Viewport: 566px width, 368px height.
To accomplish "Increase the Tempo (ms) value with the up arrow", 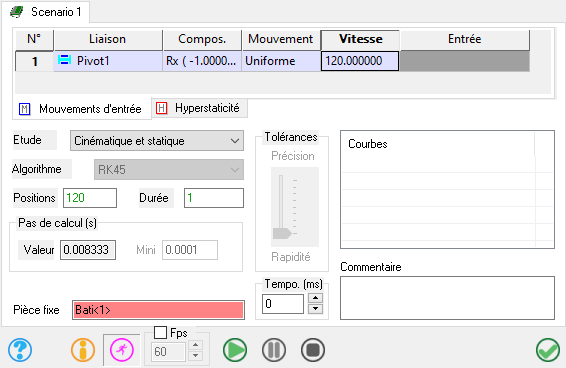I will click(315, 298).
